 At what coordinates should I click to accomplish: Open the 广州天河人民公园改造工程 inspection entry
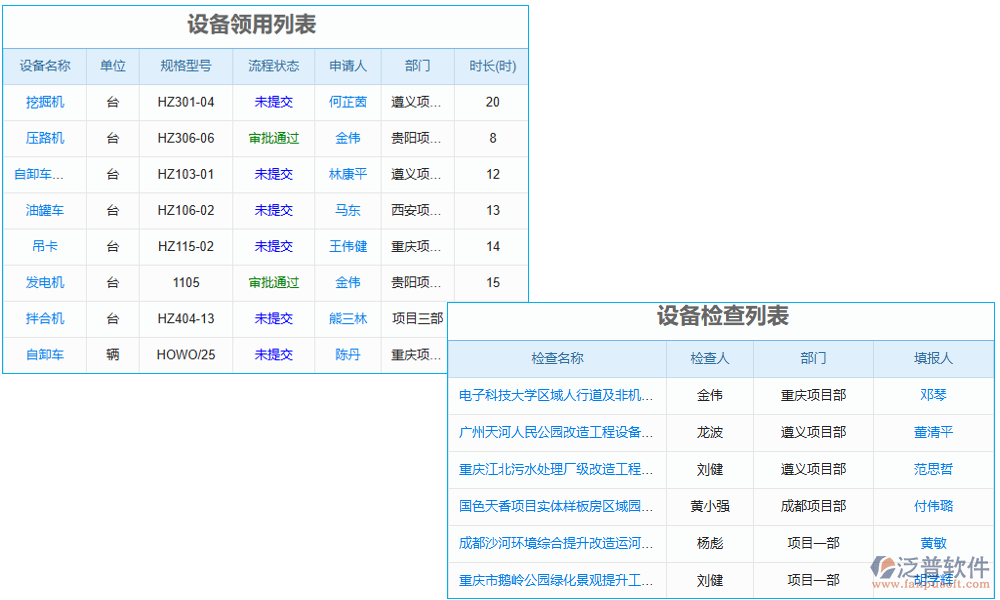(556, 433)
